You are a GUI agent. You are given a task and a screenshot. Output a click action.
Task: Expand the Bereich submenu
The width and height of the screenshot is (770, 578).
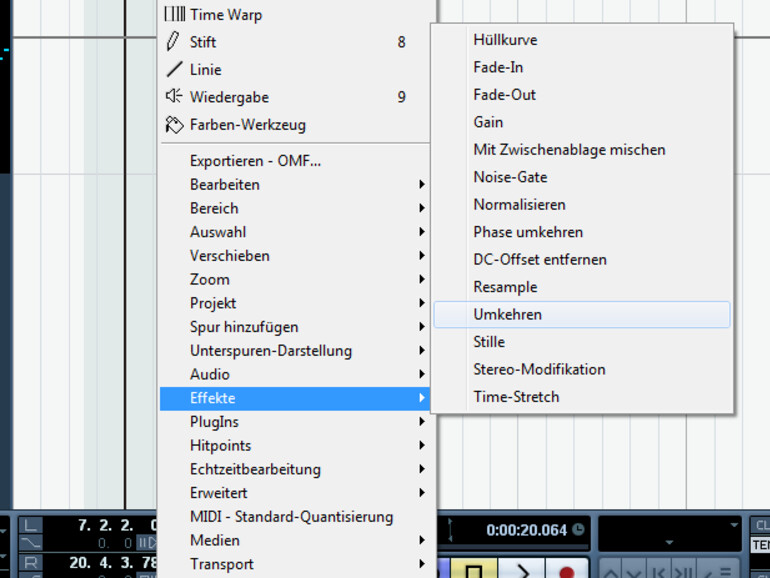click(x=295, y=208)
